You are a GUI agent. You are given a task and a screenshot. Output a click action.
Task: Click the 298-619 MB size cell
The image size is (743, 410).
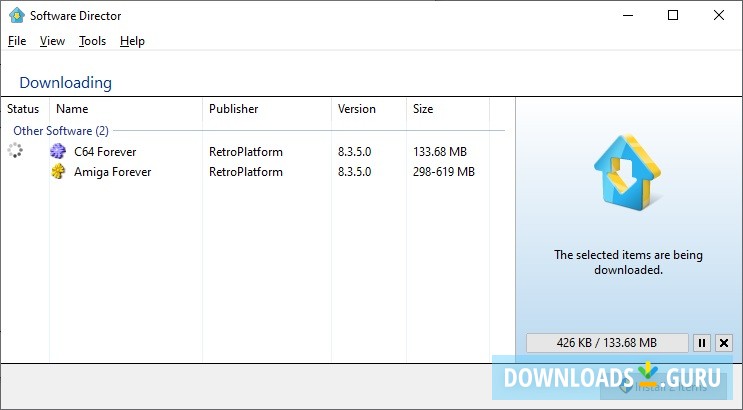[x=444, y=172]
